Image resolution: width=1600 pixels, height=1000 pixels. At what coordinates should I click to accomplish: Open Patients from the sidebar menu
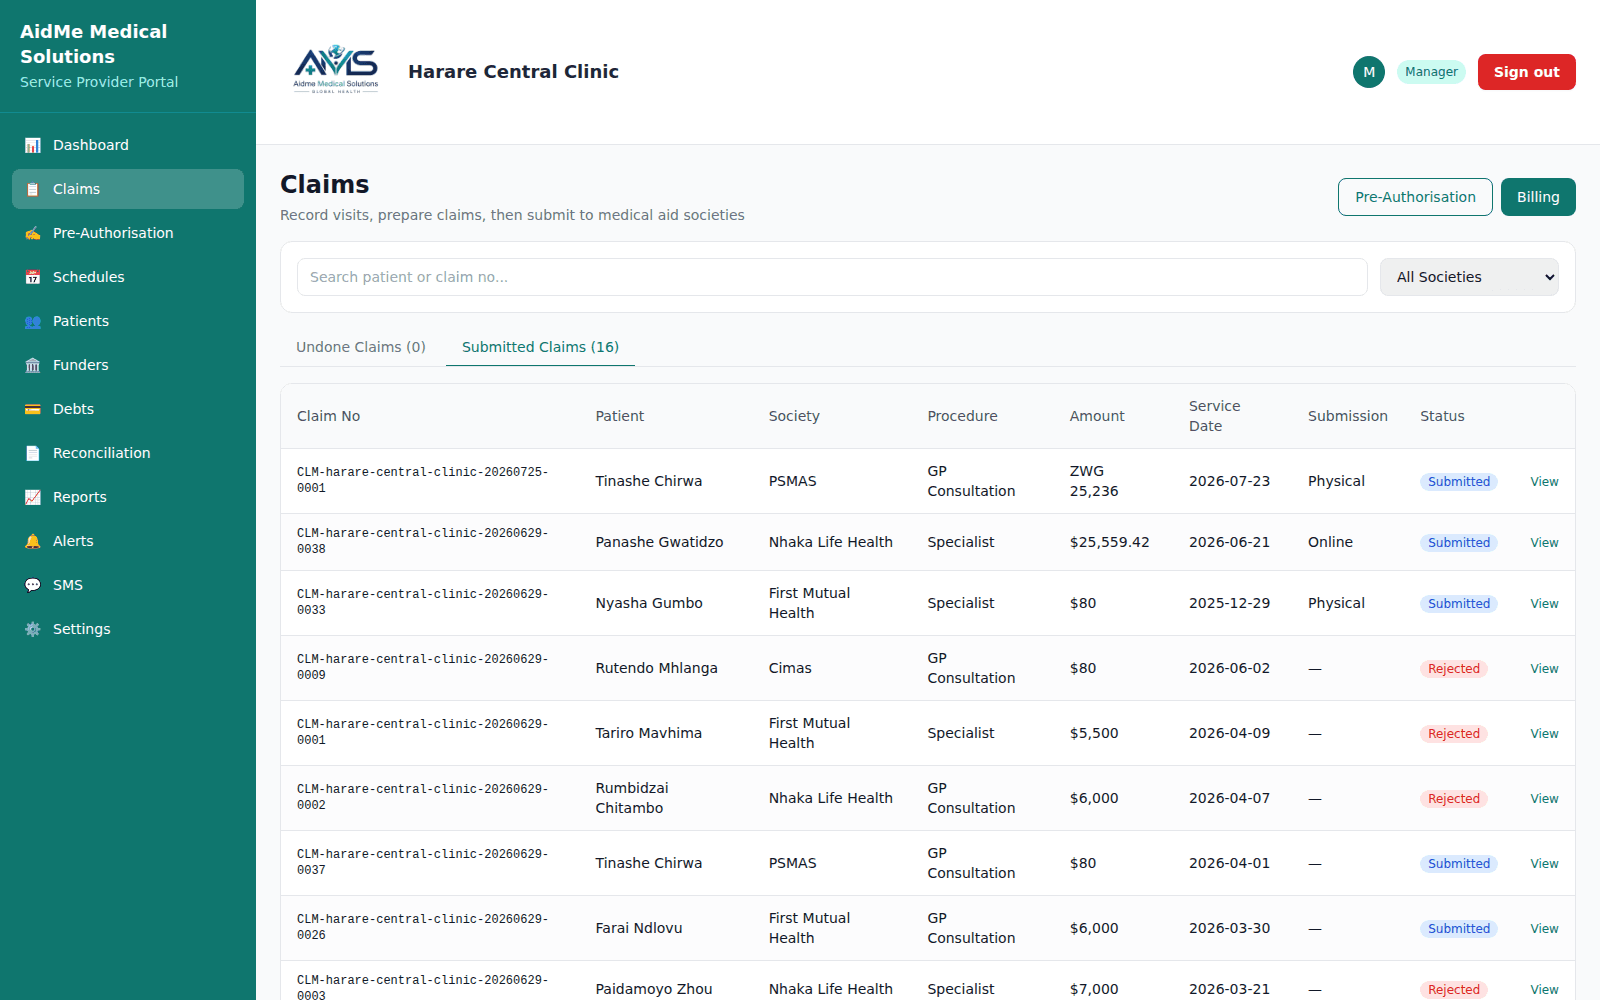128,321
